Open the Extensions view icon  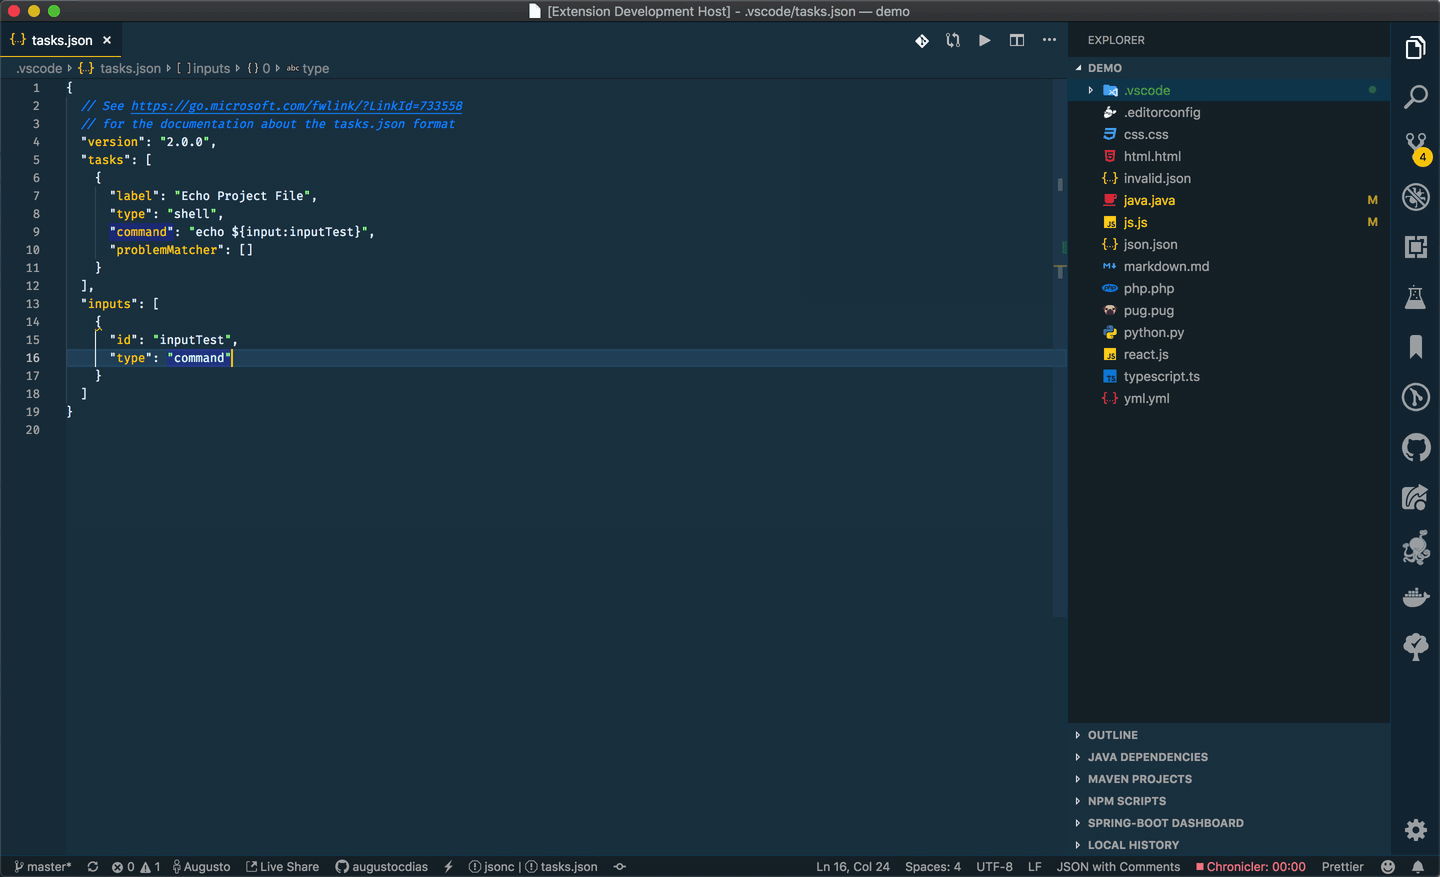(x=1415, y=247)
